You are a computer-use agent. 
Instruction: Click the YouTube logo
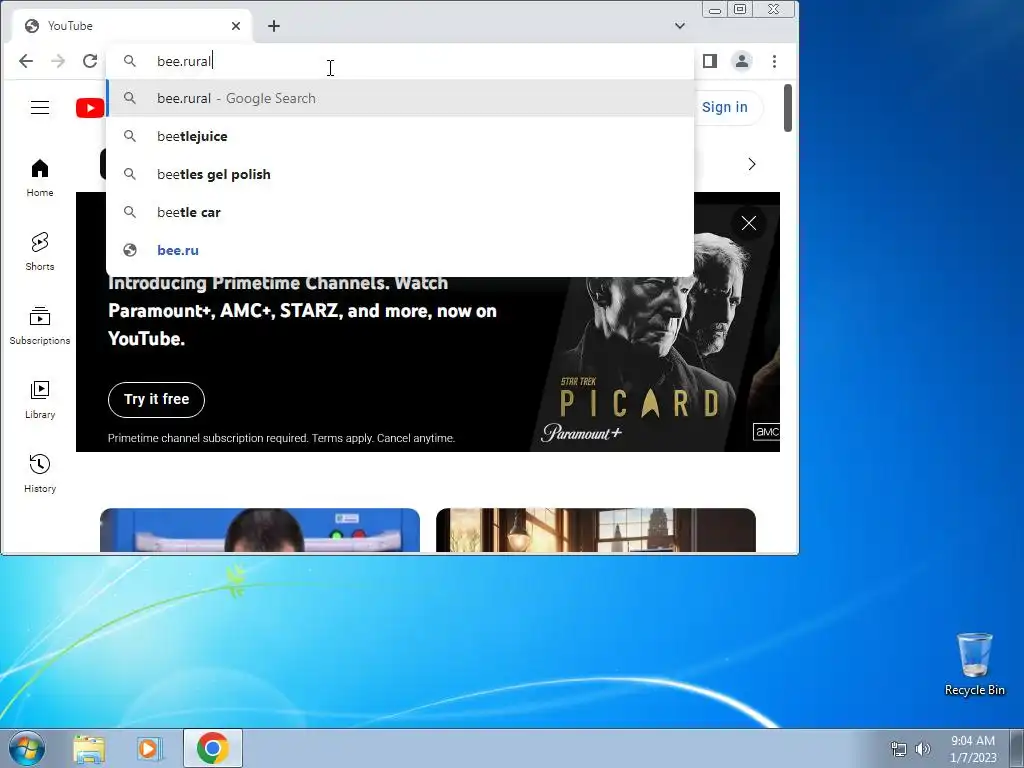pyautogui.click(x=91, y=108)
